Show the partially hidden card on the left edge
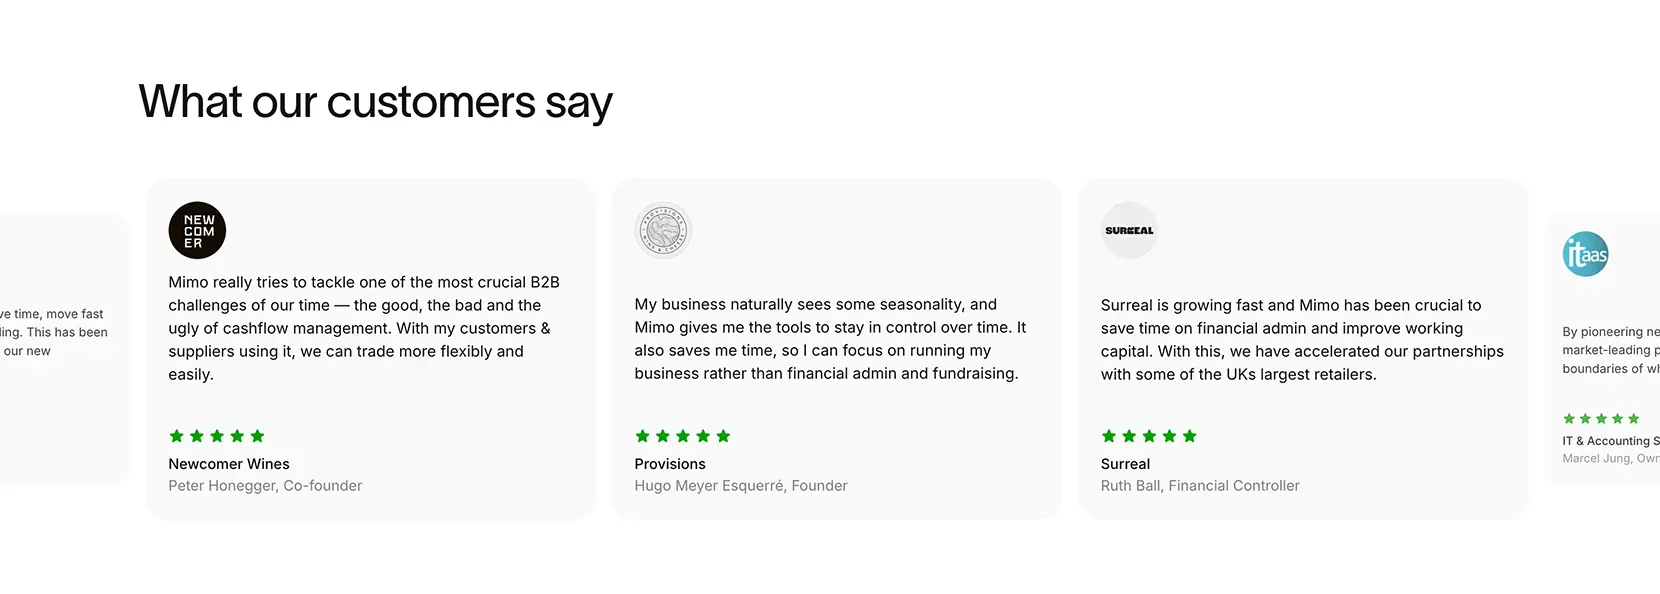Screen dimensions: 1660x594 (62, 348)
